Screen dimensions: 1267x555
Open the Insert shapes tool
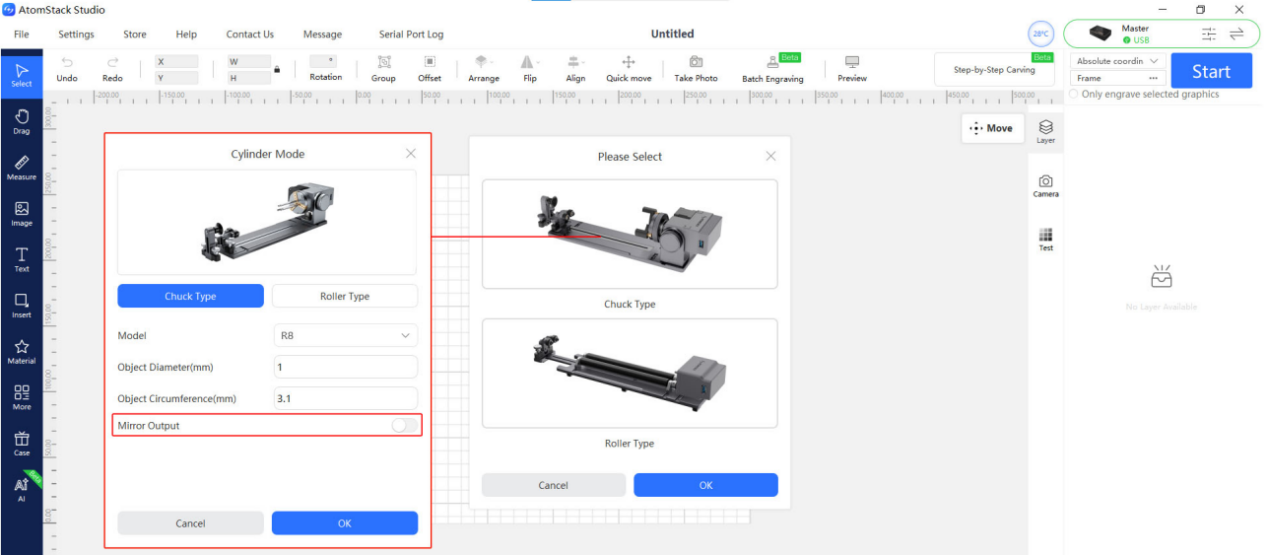pos(21,306)
